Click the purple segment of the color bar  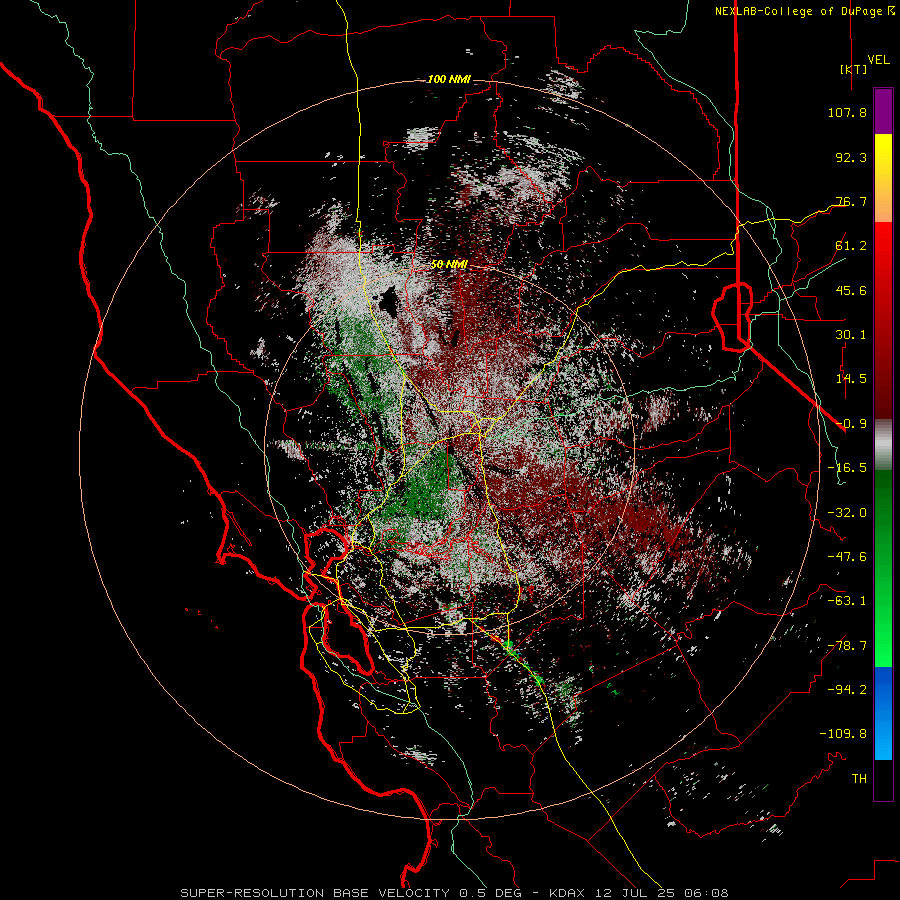pos(883,112)
